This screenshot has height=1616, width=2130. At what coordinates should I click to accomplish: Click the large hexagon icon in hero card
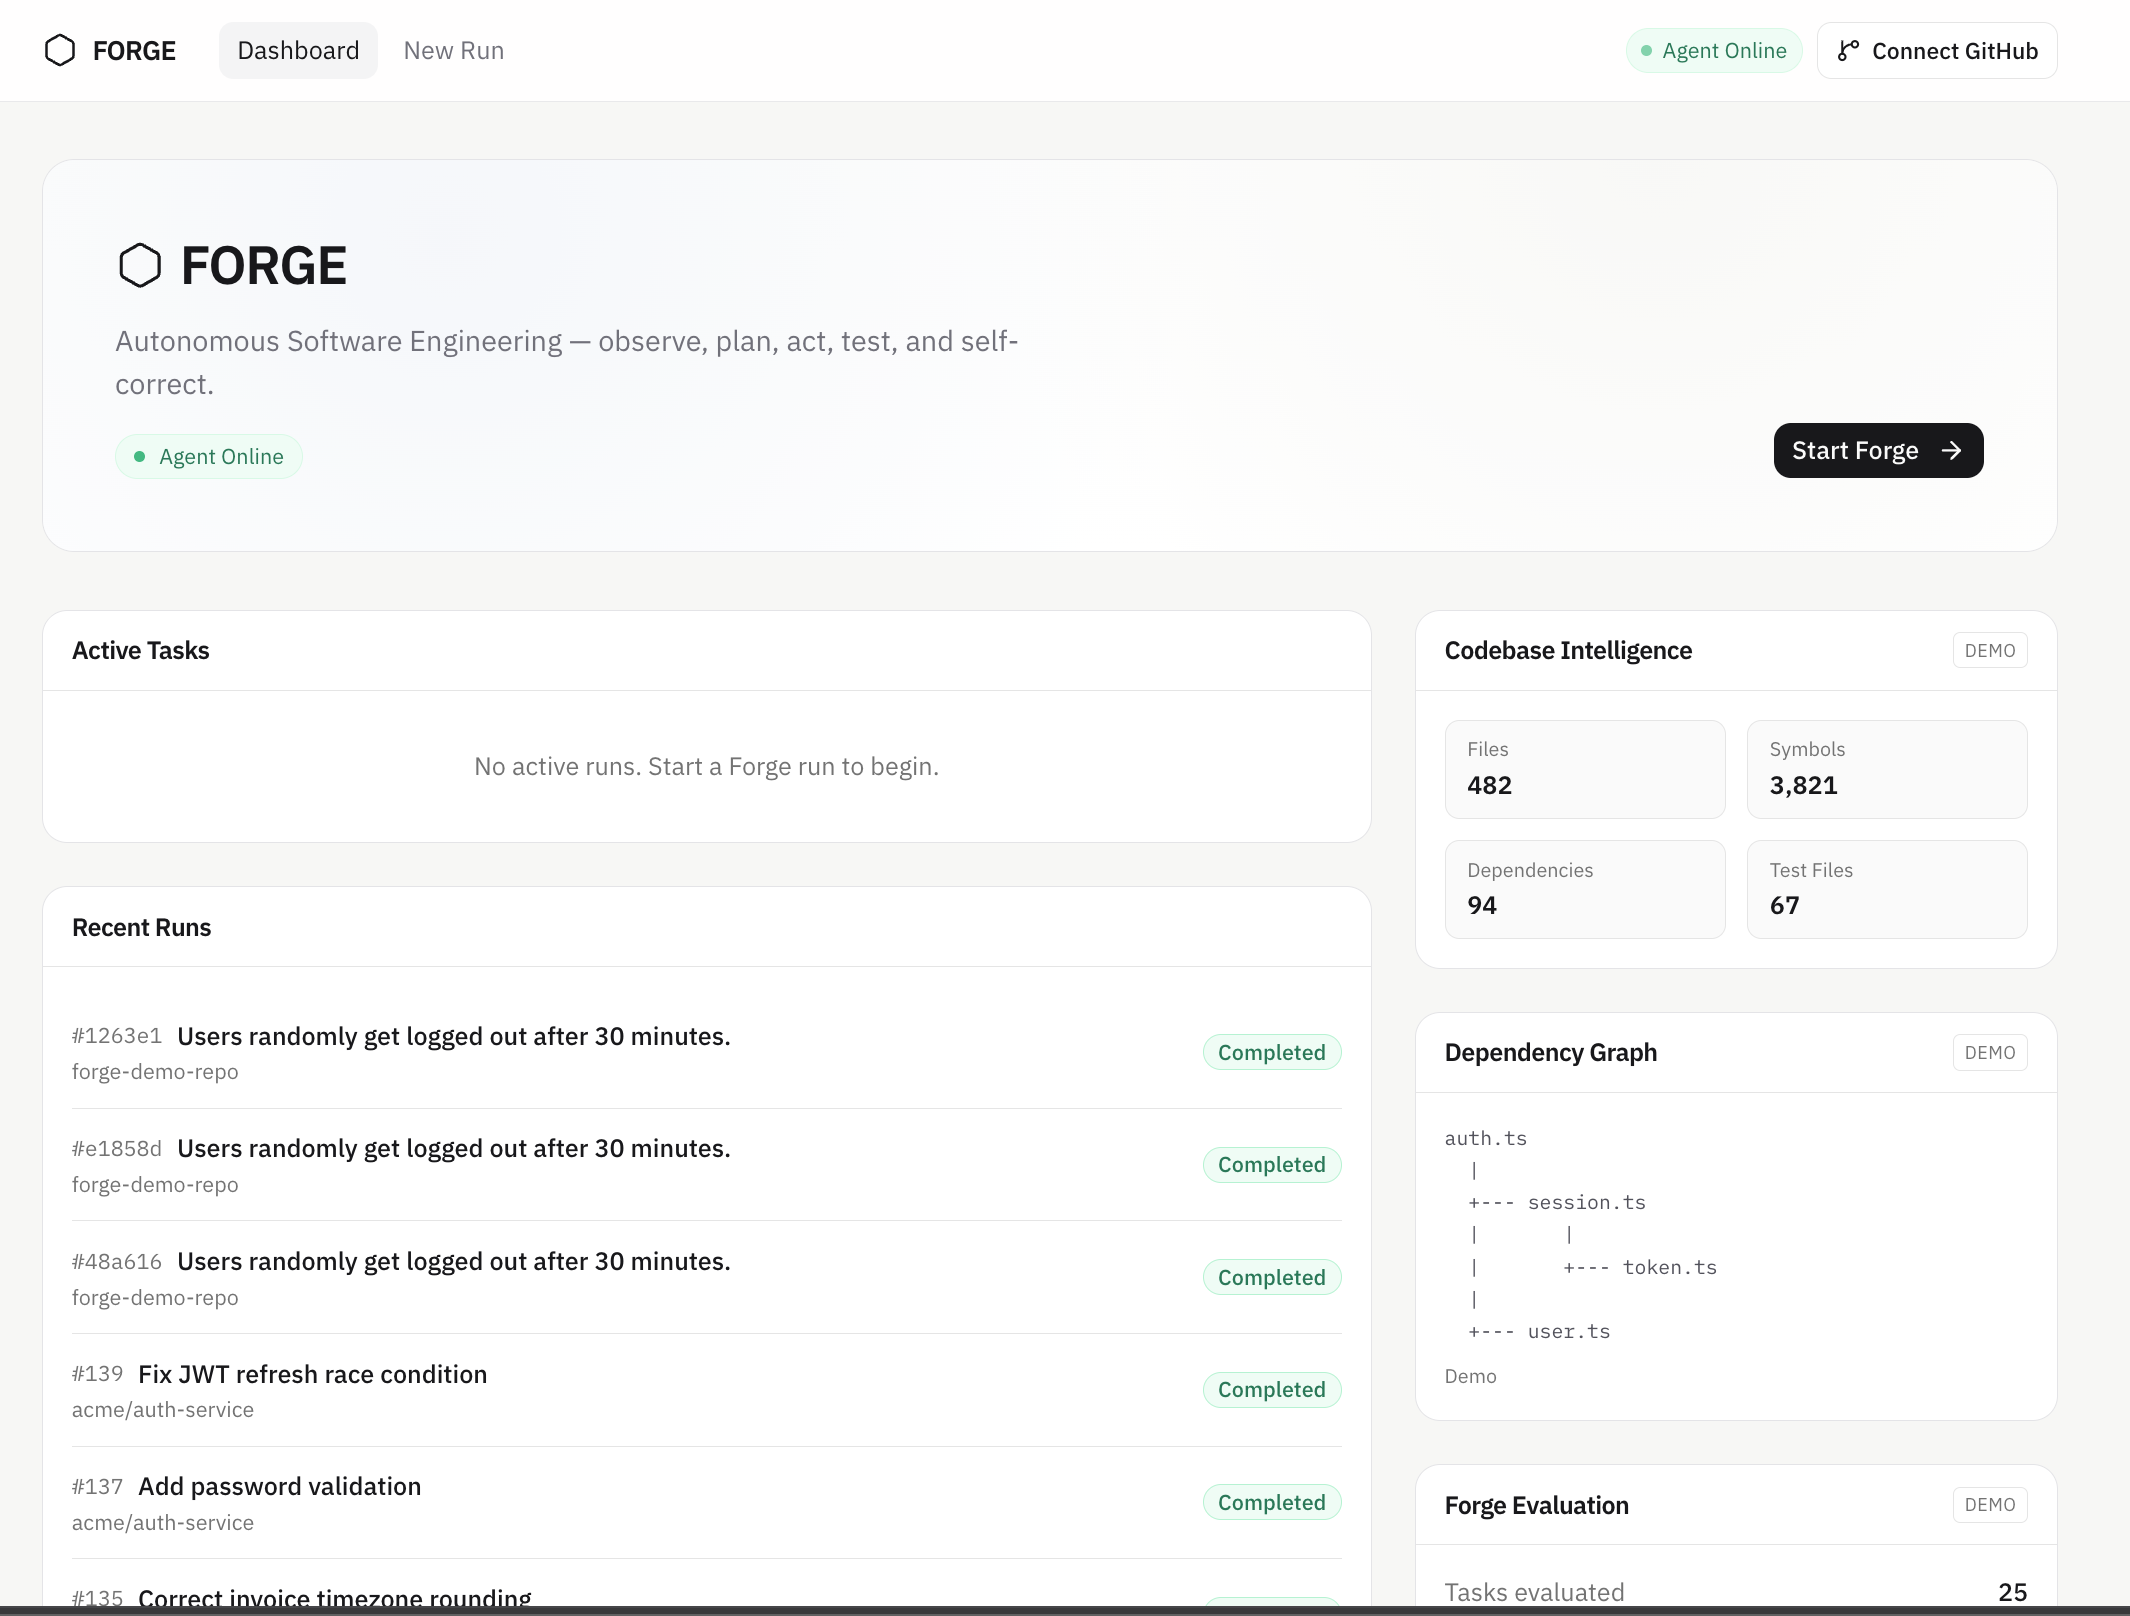(140, 266)
